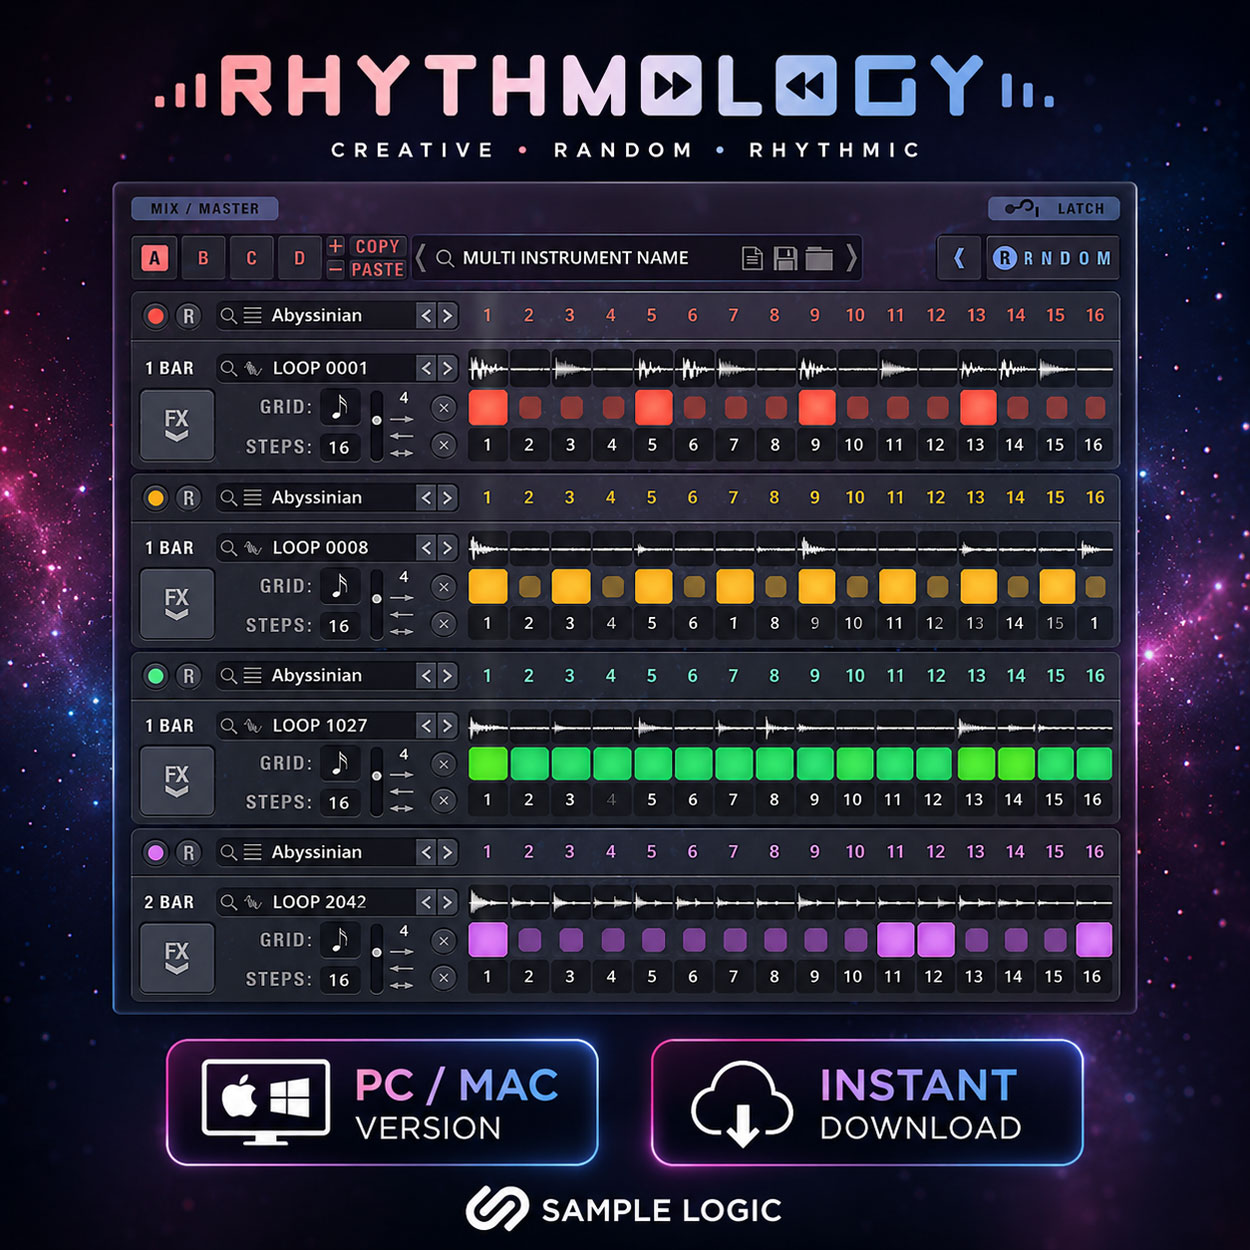This screenshot has height=1250, width=1250.
Task: Click the RNDOM randomize button
Action: click(1053, 258)
